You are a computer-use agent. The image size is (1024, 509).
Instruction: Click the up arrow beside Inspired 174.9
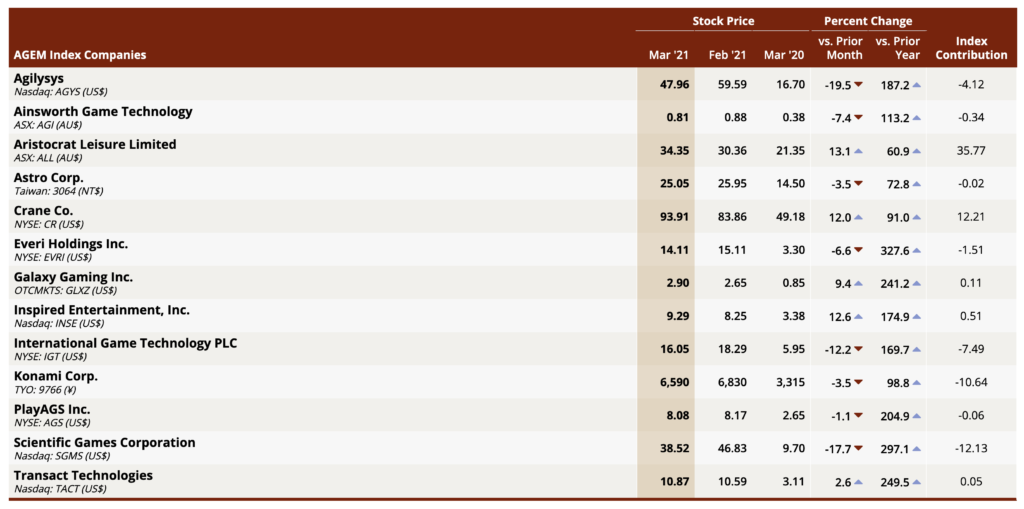[x=917, y=317]
